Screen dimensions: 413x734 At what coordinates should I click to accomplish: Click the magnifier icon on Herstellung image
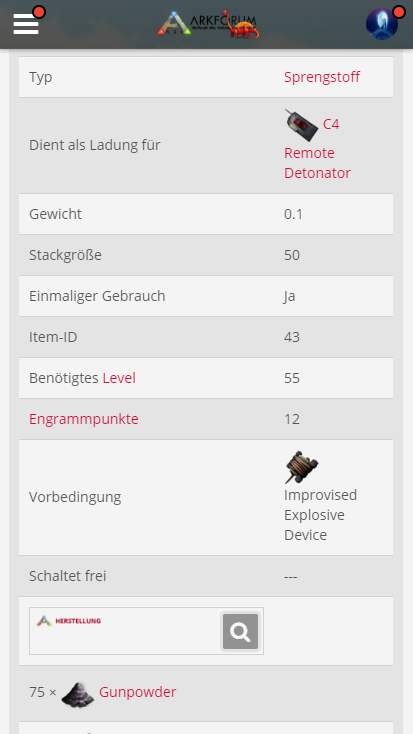240,631
